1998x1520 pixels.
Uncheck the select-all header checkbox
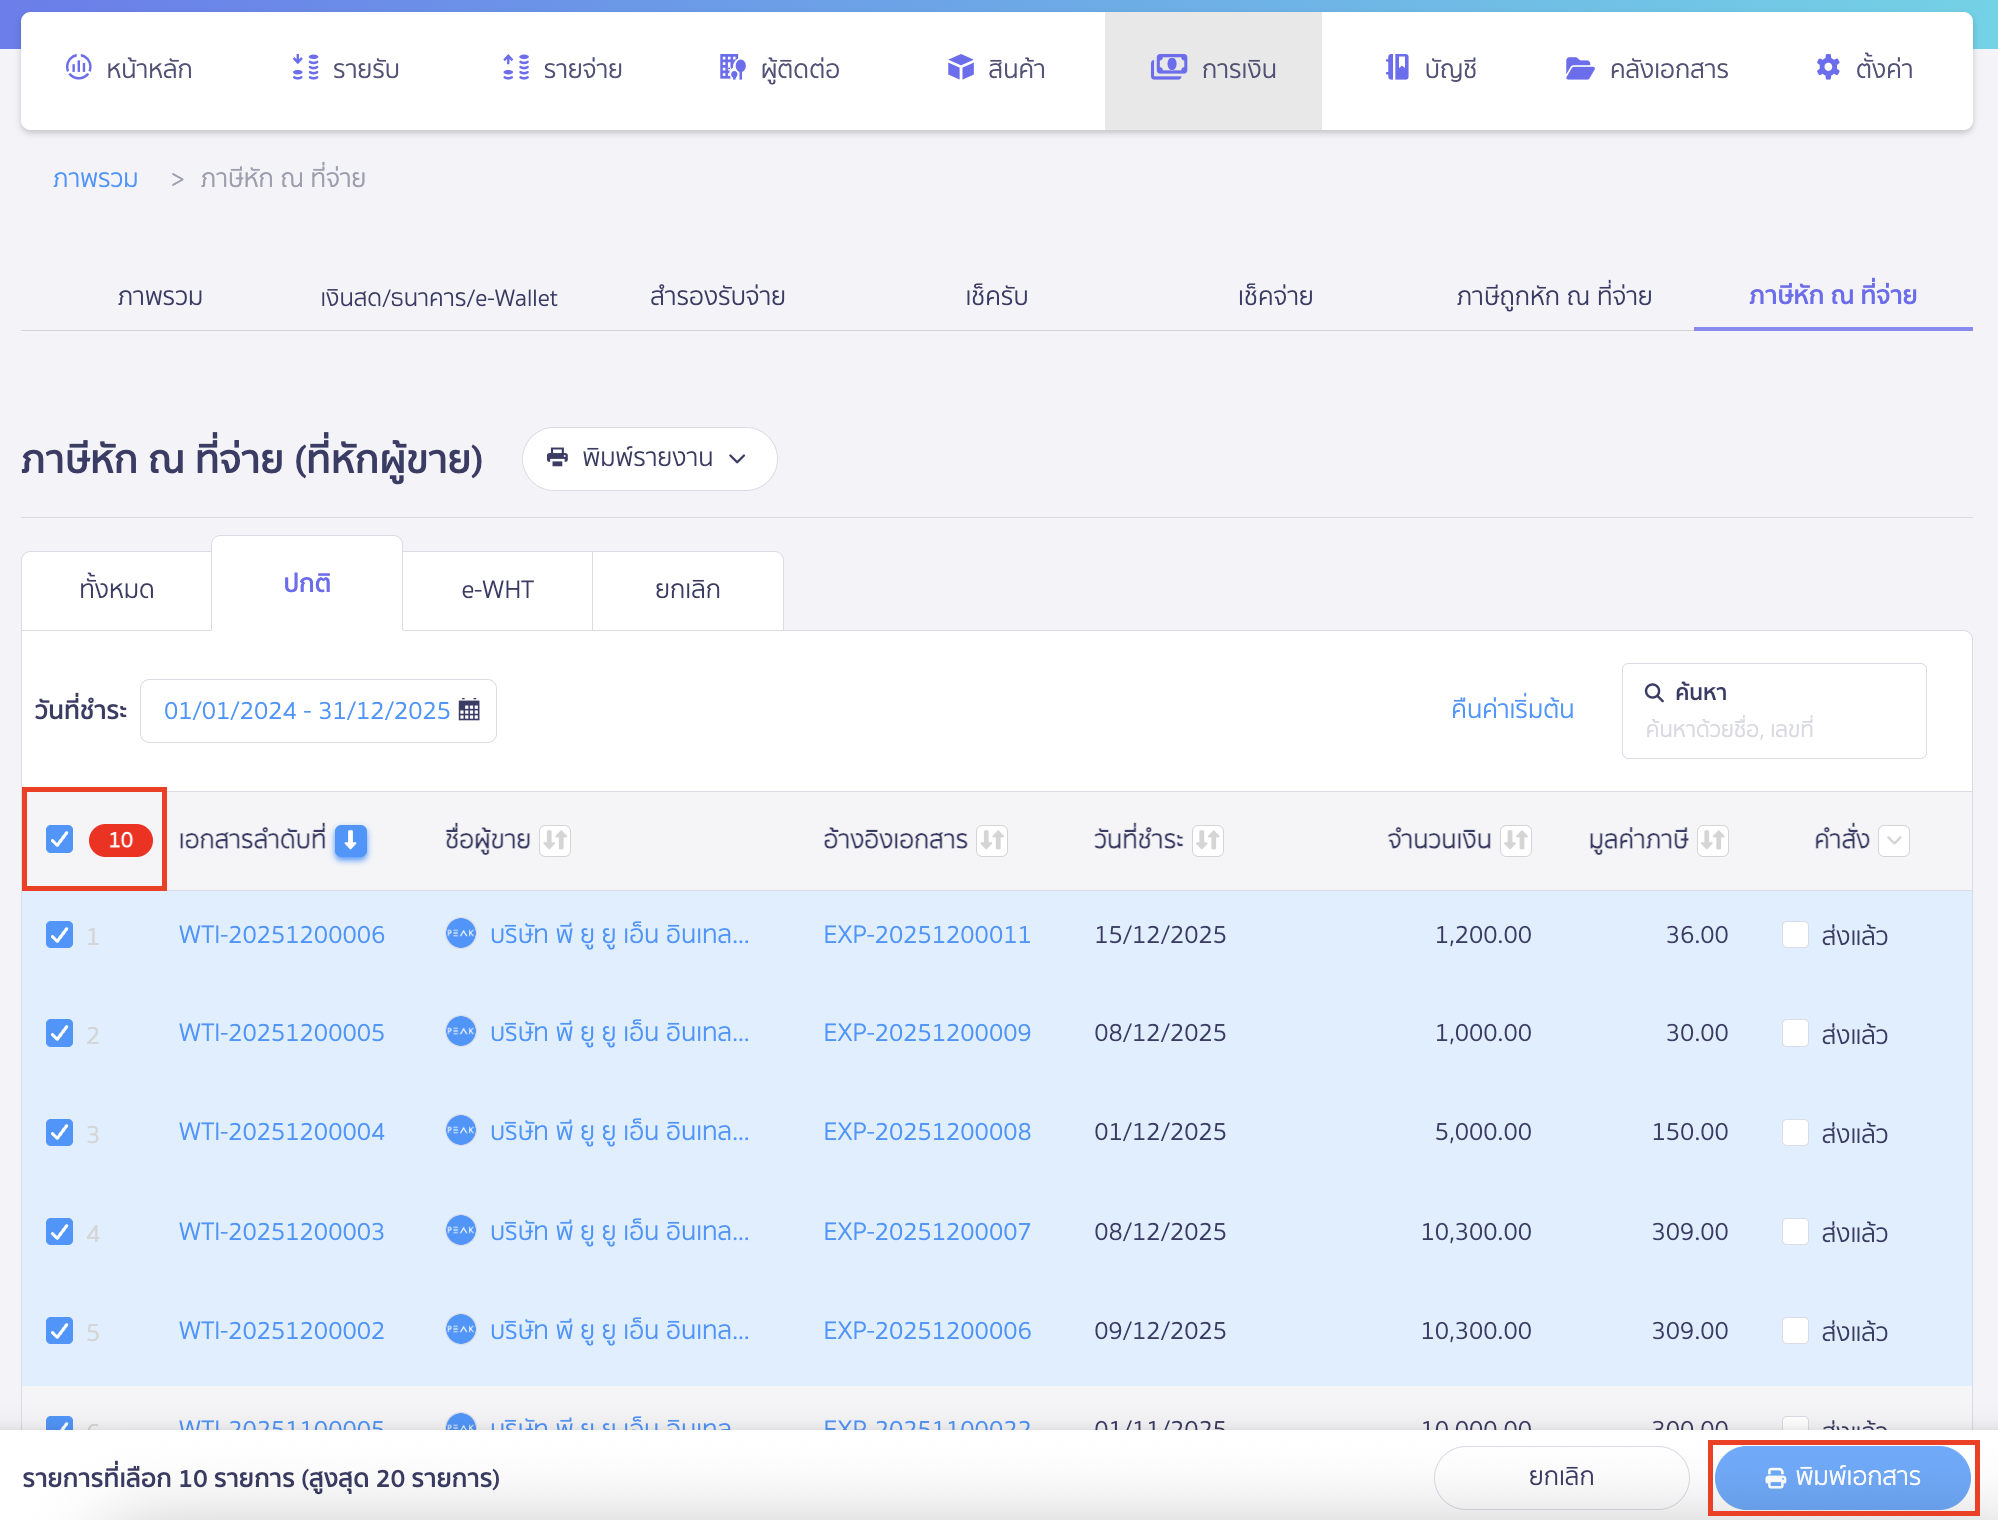[60, 839]
